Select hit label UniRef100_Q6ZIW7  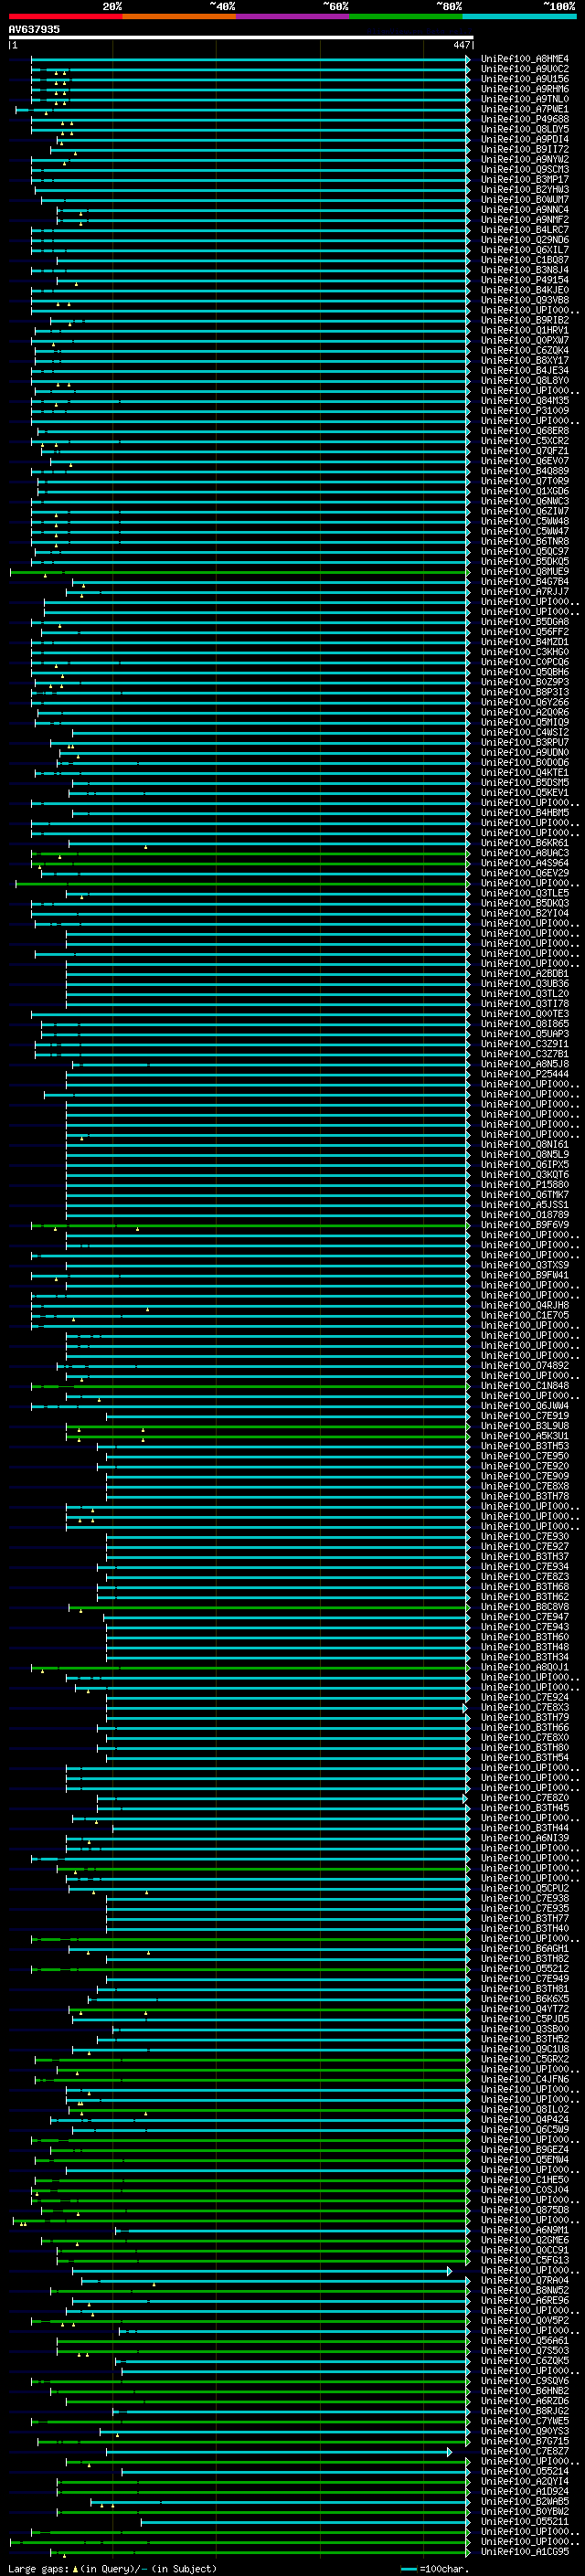pyautogui.click(x=525, y=511)
